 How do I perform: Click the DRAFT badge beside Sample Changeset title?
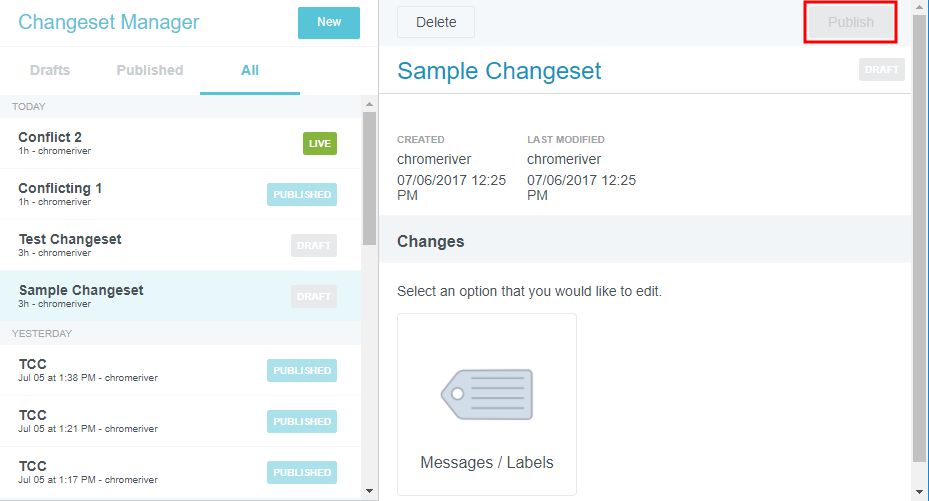pos(881,70)
